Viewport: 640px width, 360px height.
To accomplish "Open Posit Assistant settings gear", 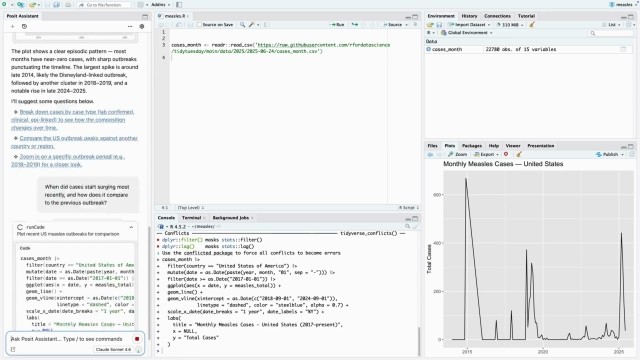I will [x=142, y=27].
